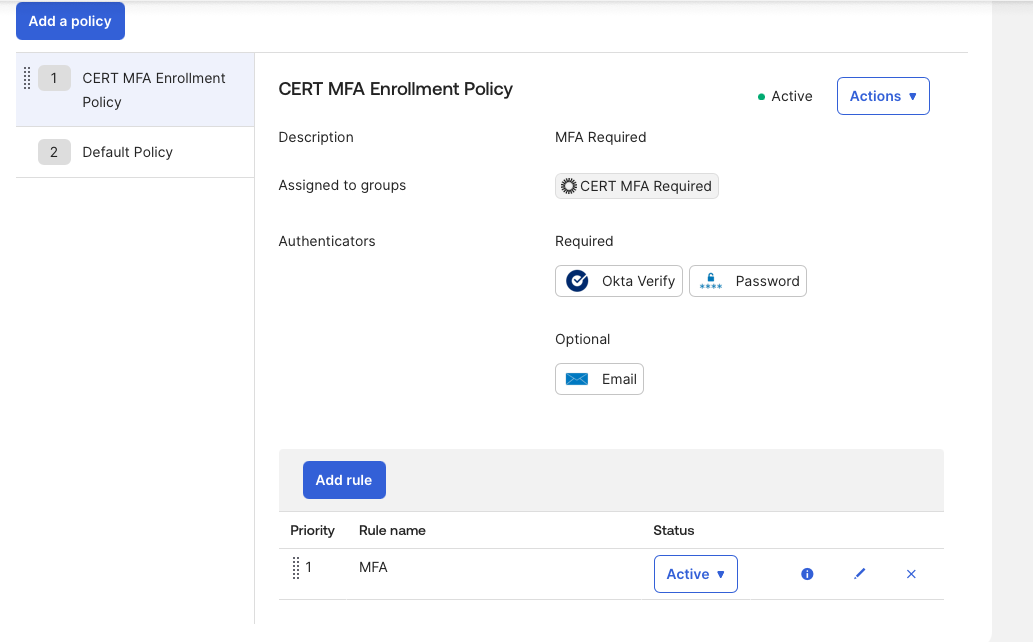The image size is (1033, 642).
Task: Click the Priority column header
Action: 312,531
